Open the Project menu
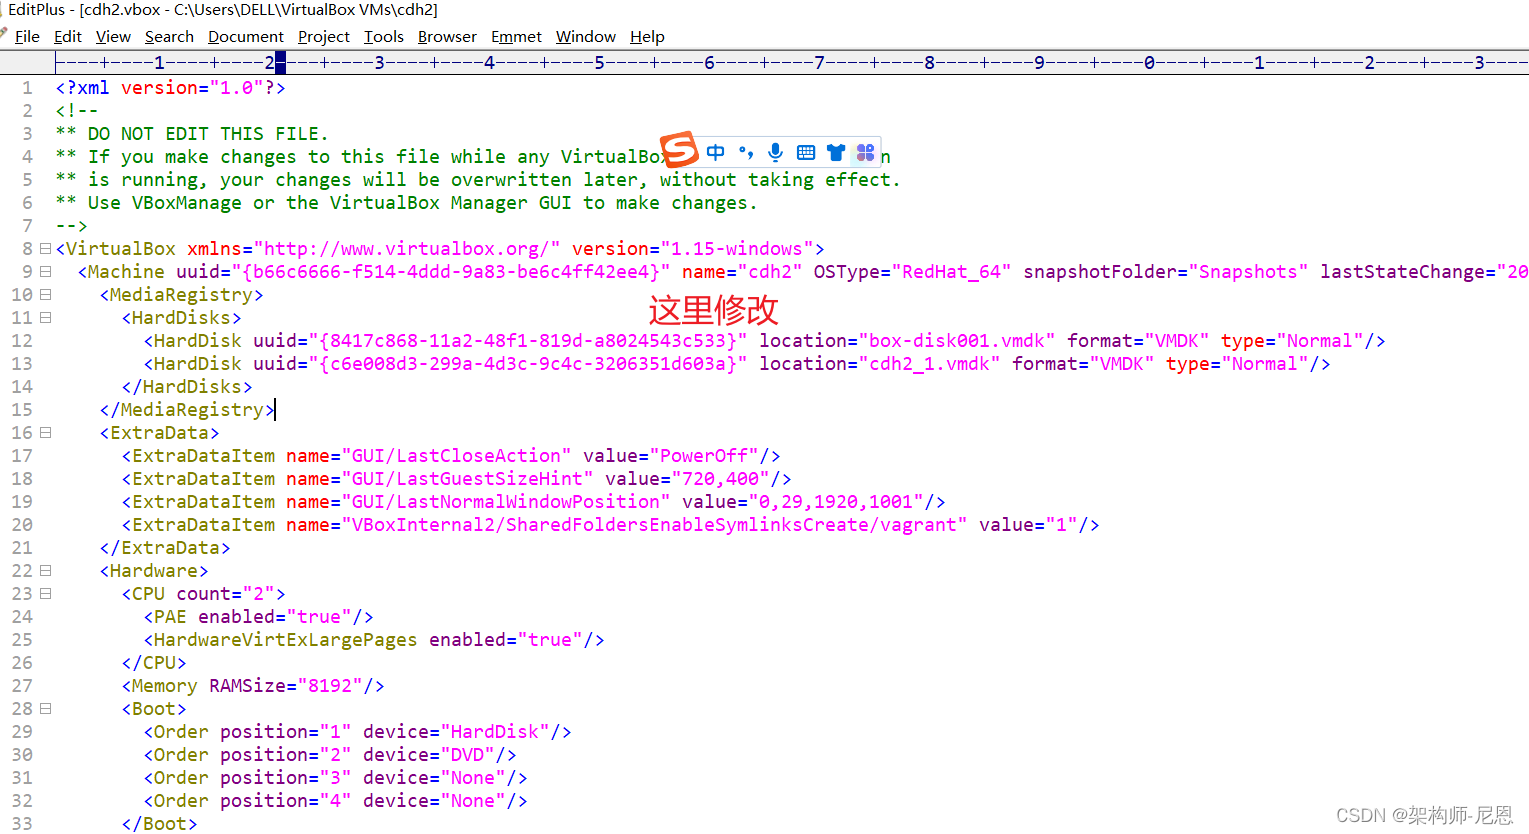The image size is (1529, 834). coord(324,37)
